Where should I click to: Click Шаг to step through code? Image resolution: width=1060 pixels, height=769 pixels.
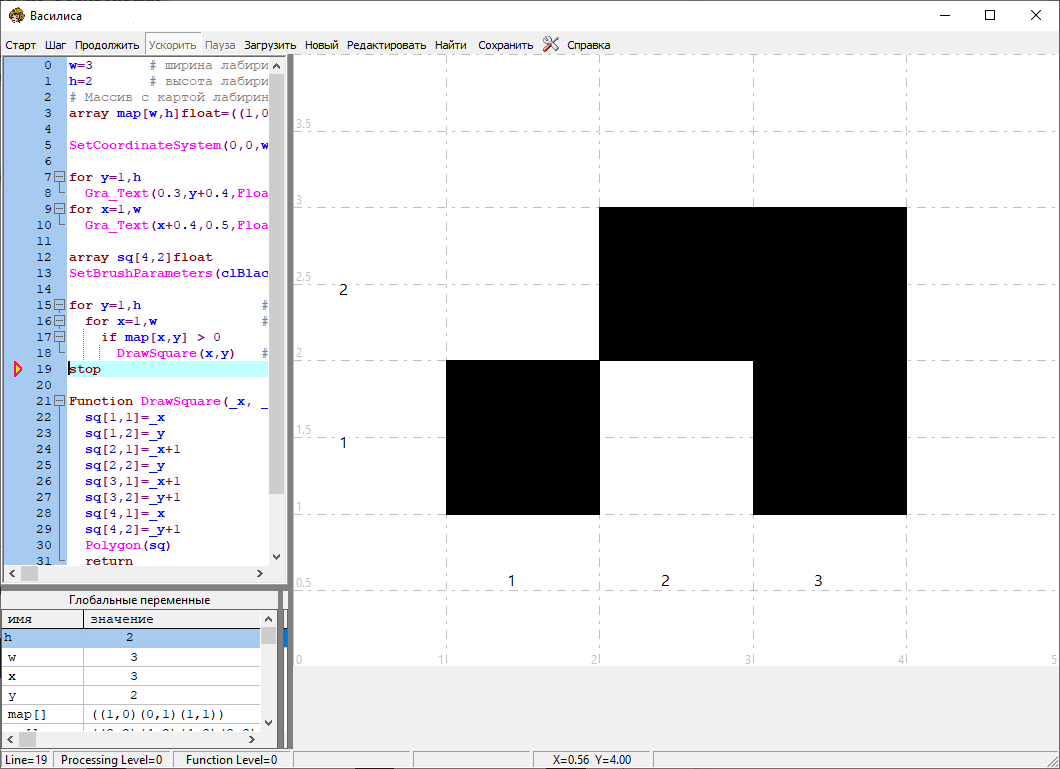pos(56,45)
